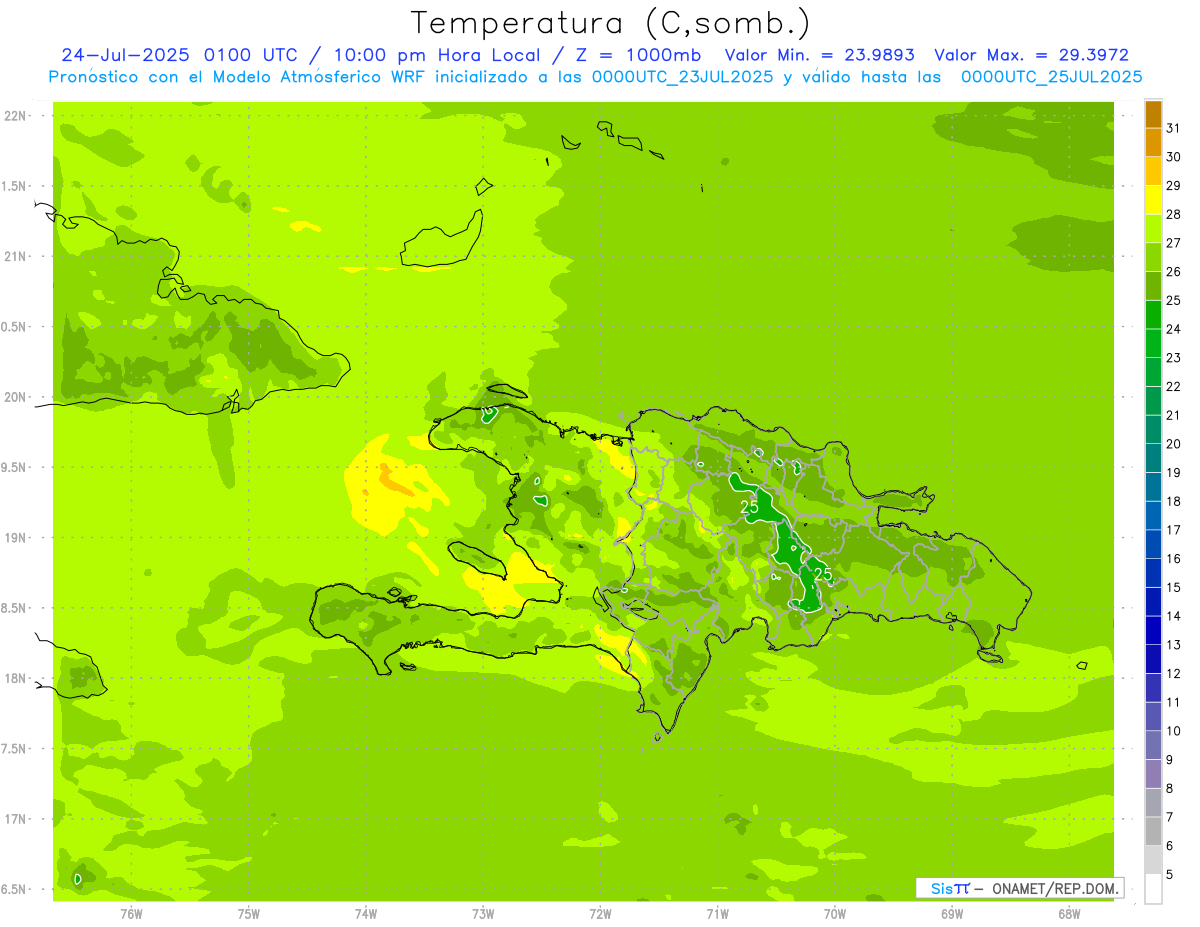Click the legend scale value "28"

click(1174, 214)
